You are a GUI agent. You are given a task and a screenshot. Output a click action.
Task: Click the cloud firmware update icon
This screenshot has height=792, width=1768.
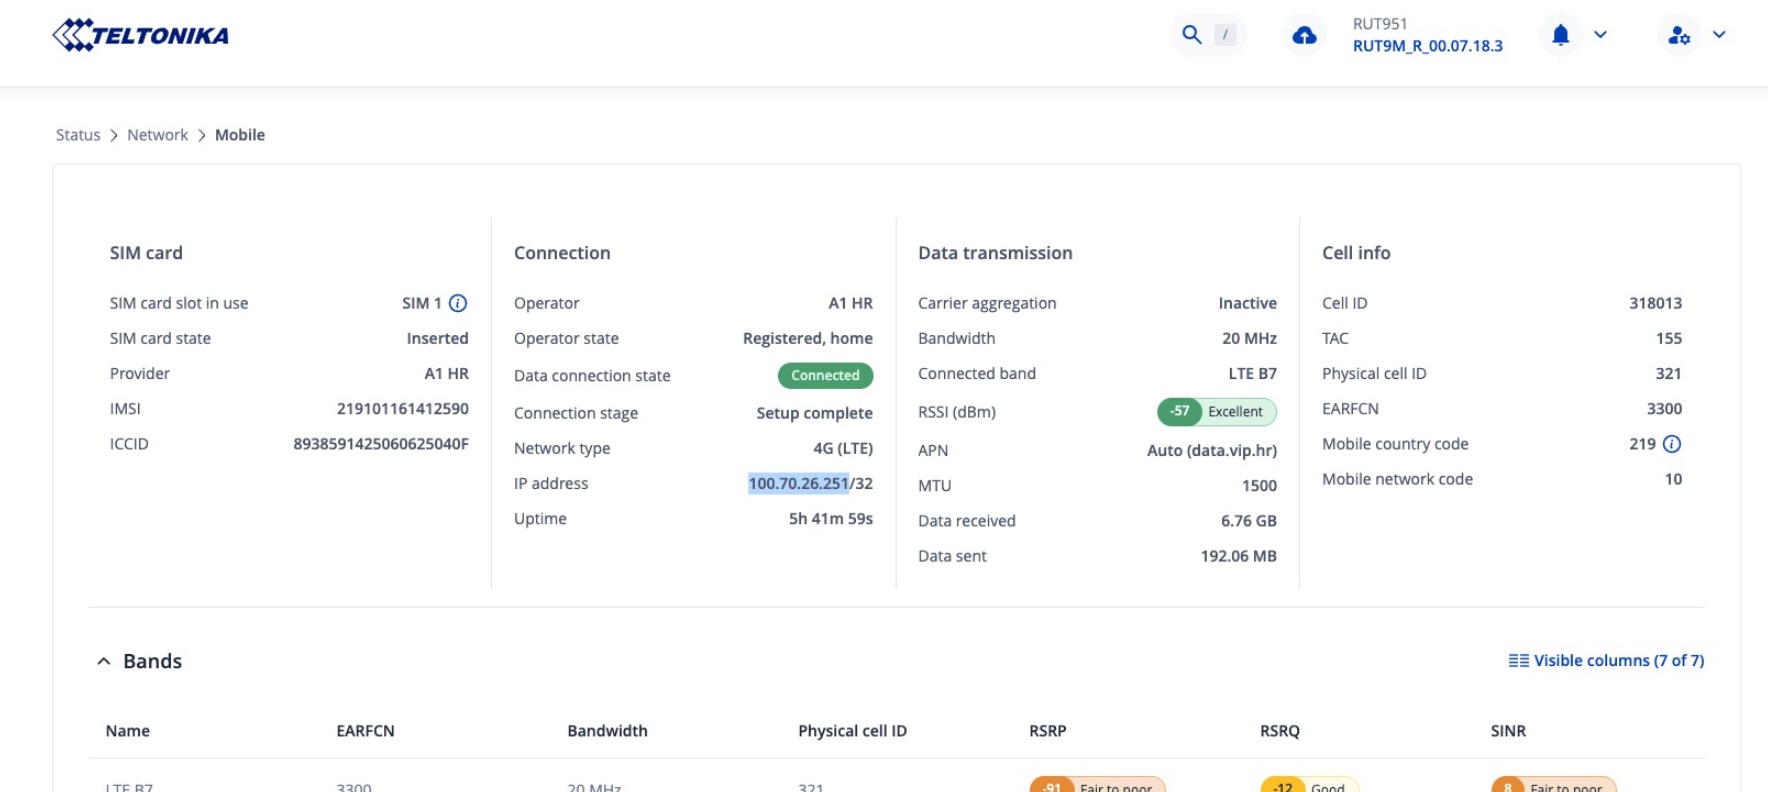point(1304,36)
